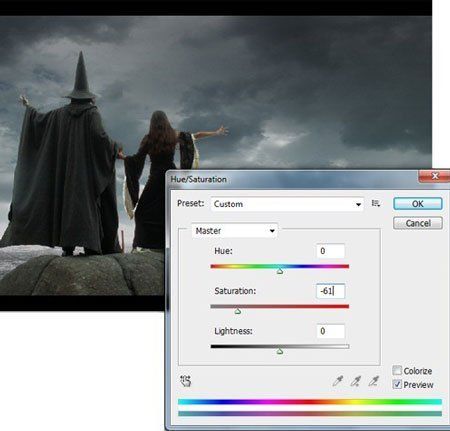This screenshot has width=450, height=431.
Task: Focus the Saturation value field showing -61
Action: pos(330,291)
